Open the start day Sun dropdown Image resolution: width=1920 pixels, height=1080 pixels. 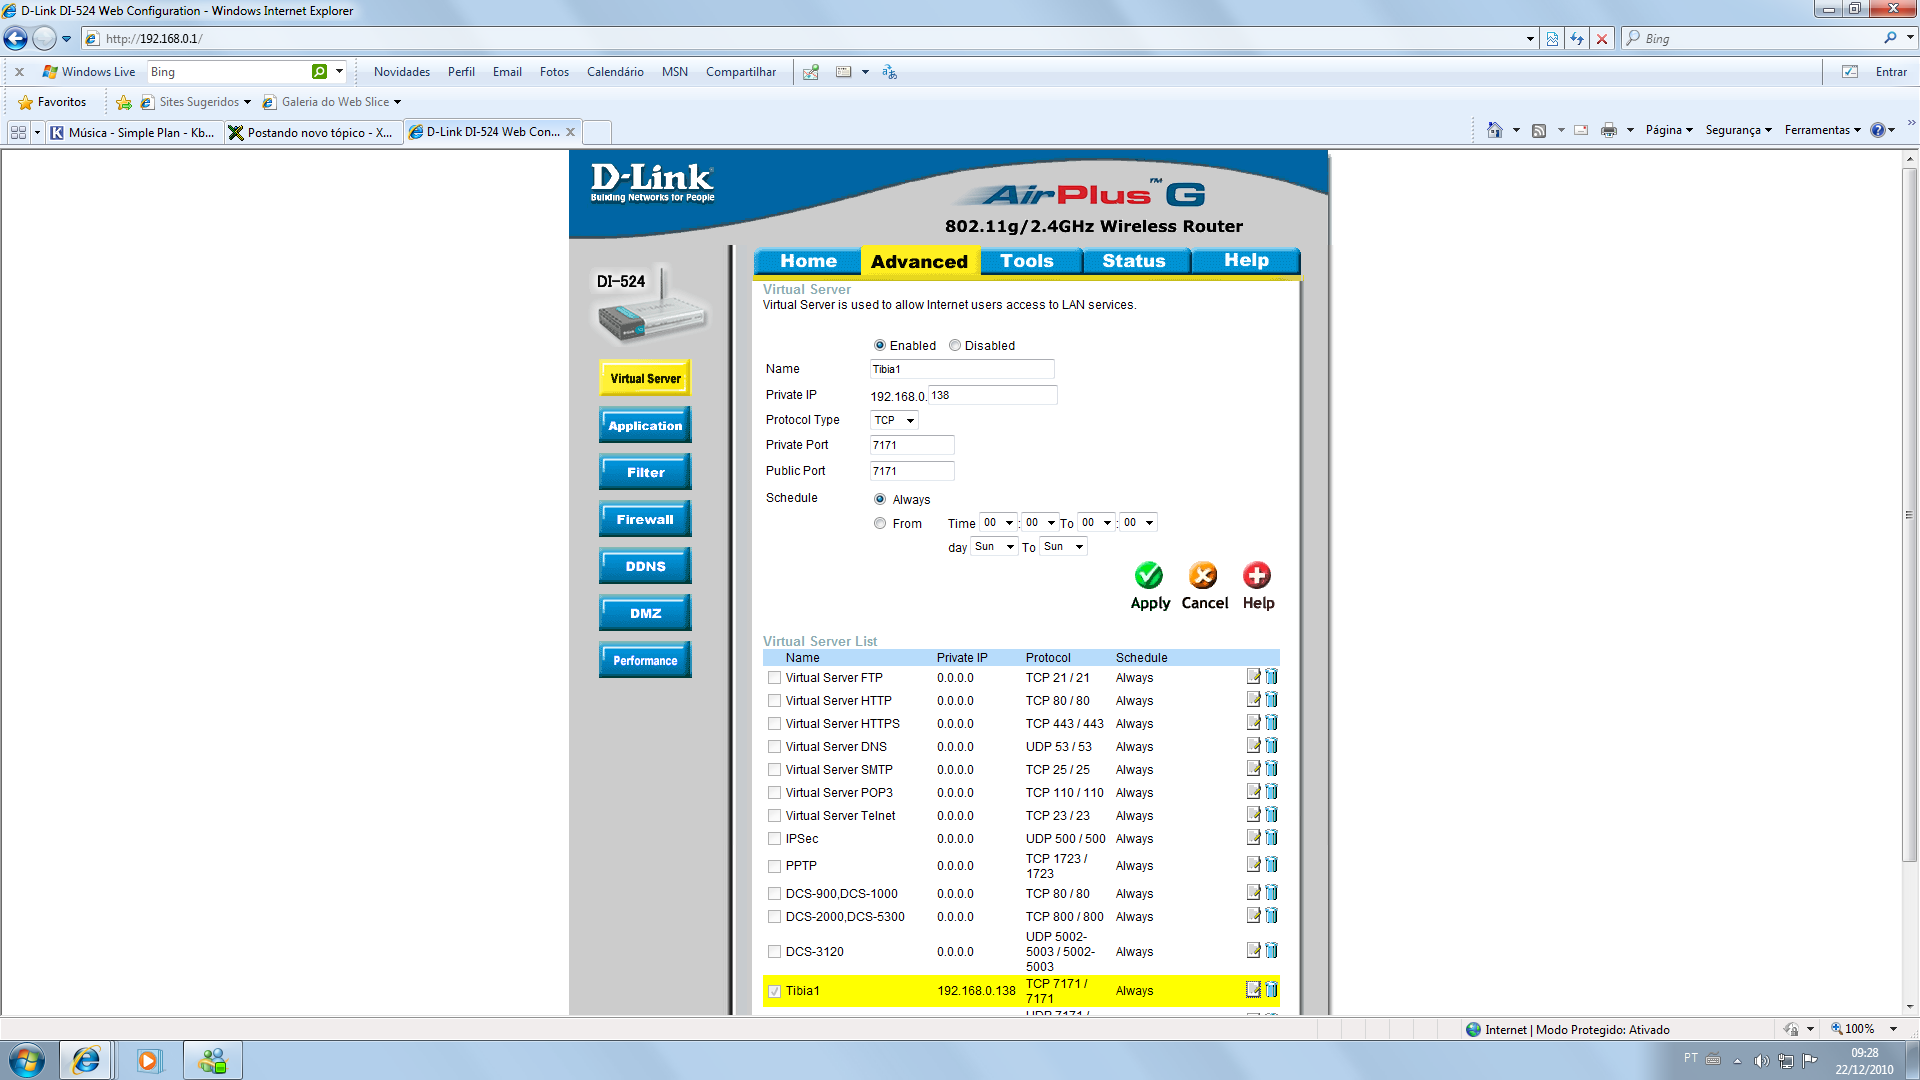tap(994, 546)
